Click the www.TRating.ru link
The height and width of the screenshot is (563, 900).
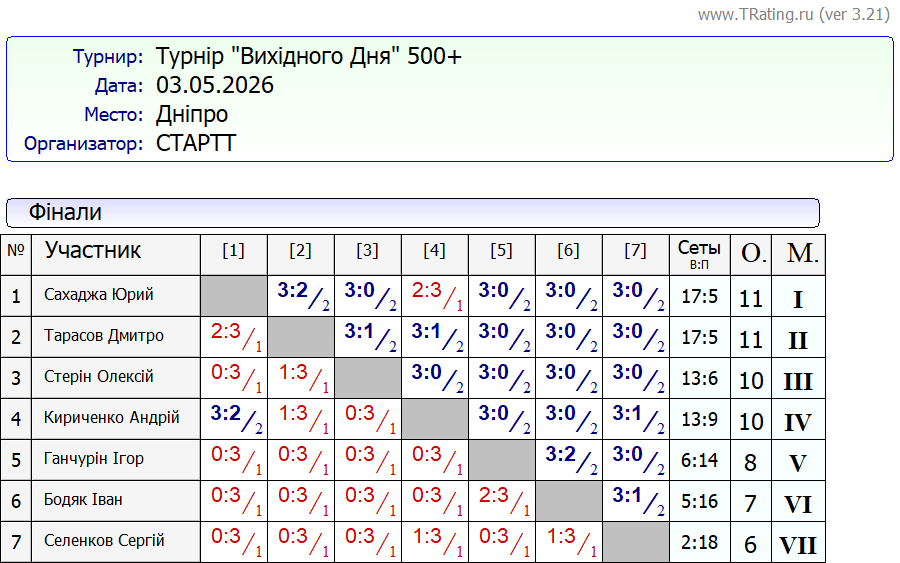click(793, 14)
